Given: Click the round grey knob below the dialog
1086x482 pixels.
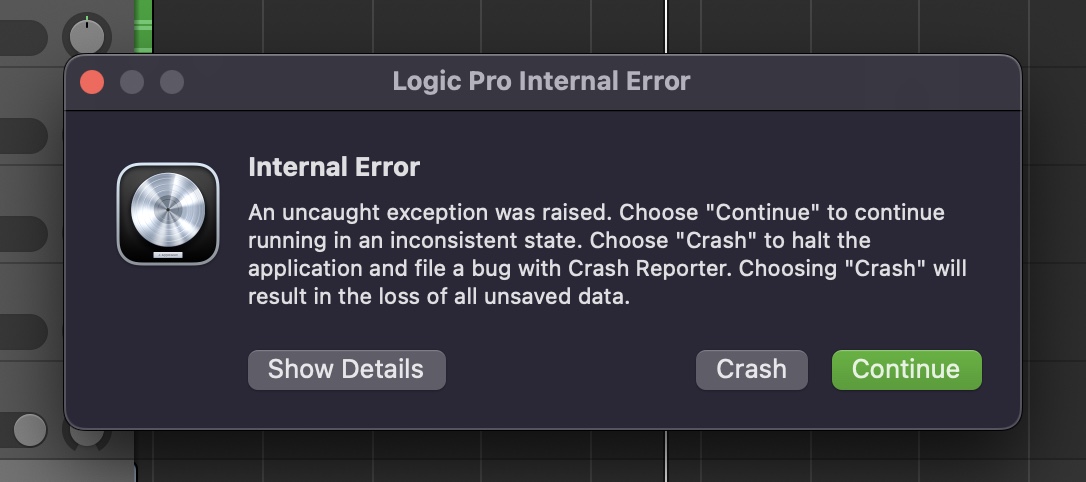Looking at the screenshot, I should pos(30,430).
